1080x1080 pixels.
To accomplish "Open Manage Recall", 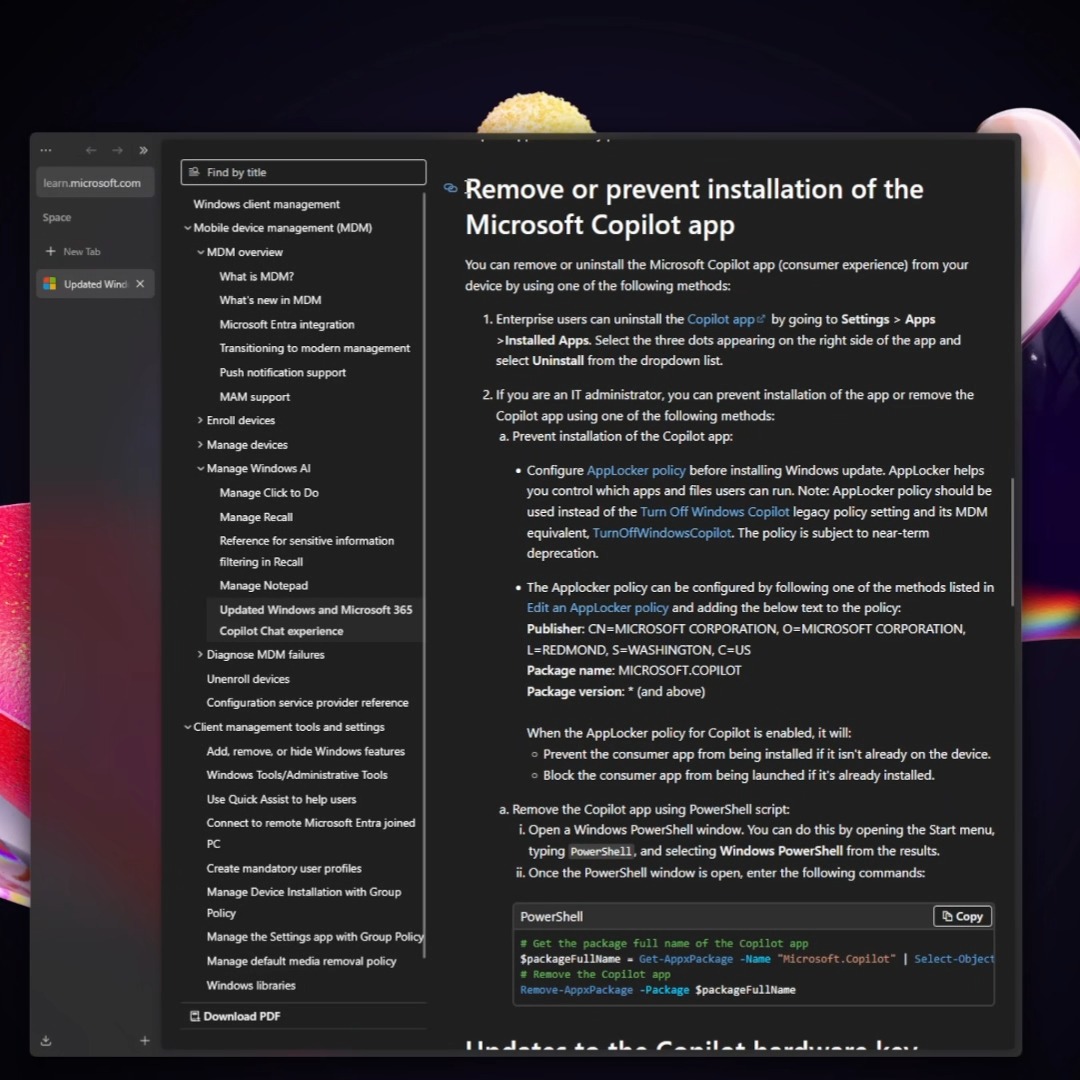I will 256,517.
